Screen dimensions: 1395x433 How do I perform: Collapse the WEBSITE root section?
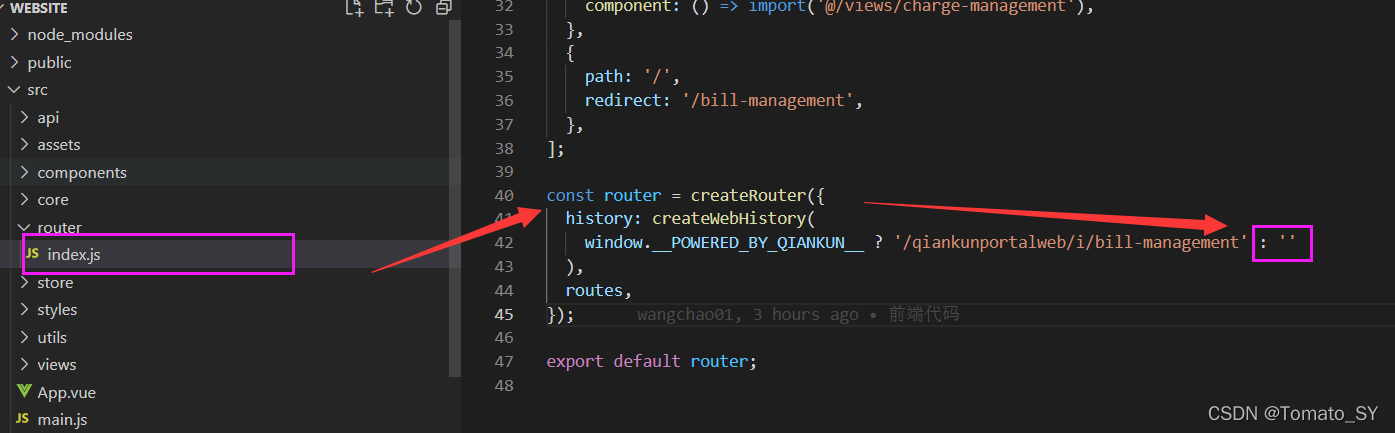click(3, 8)
